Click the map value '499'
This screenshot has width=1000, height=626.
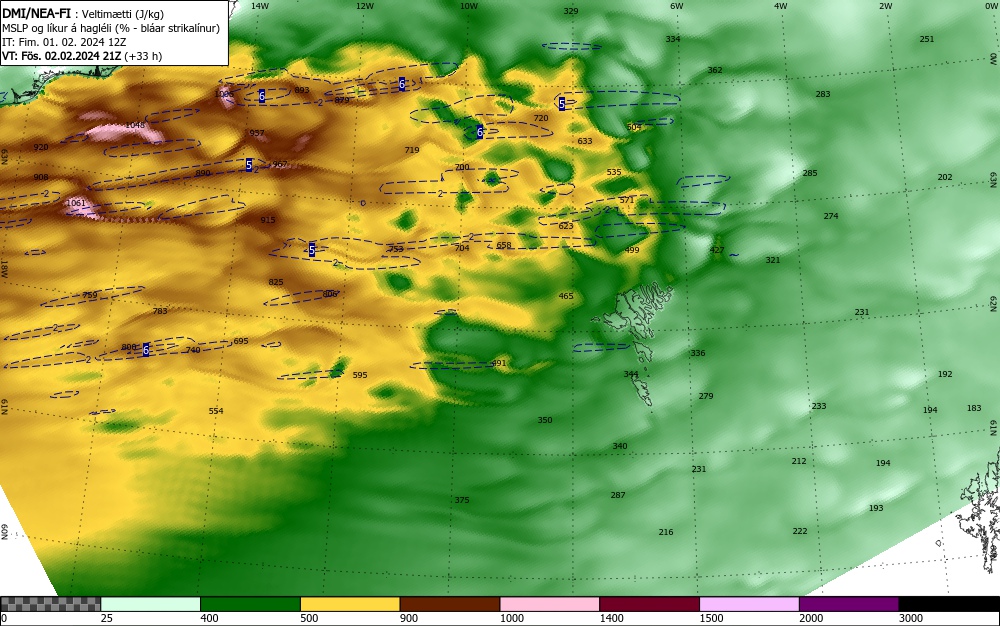click(632, 250)
